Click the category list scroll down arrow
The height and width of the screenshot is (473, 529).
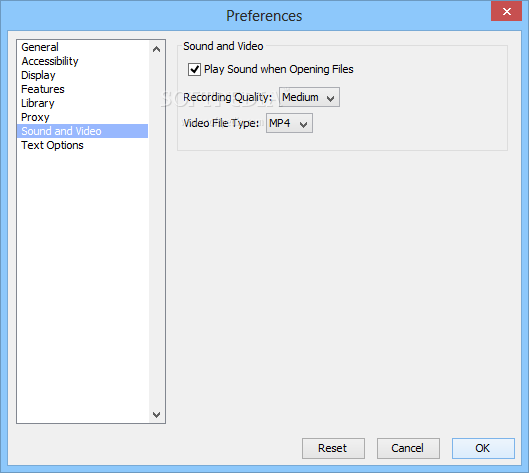[156, 415]
